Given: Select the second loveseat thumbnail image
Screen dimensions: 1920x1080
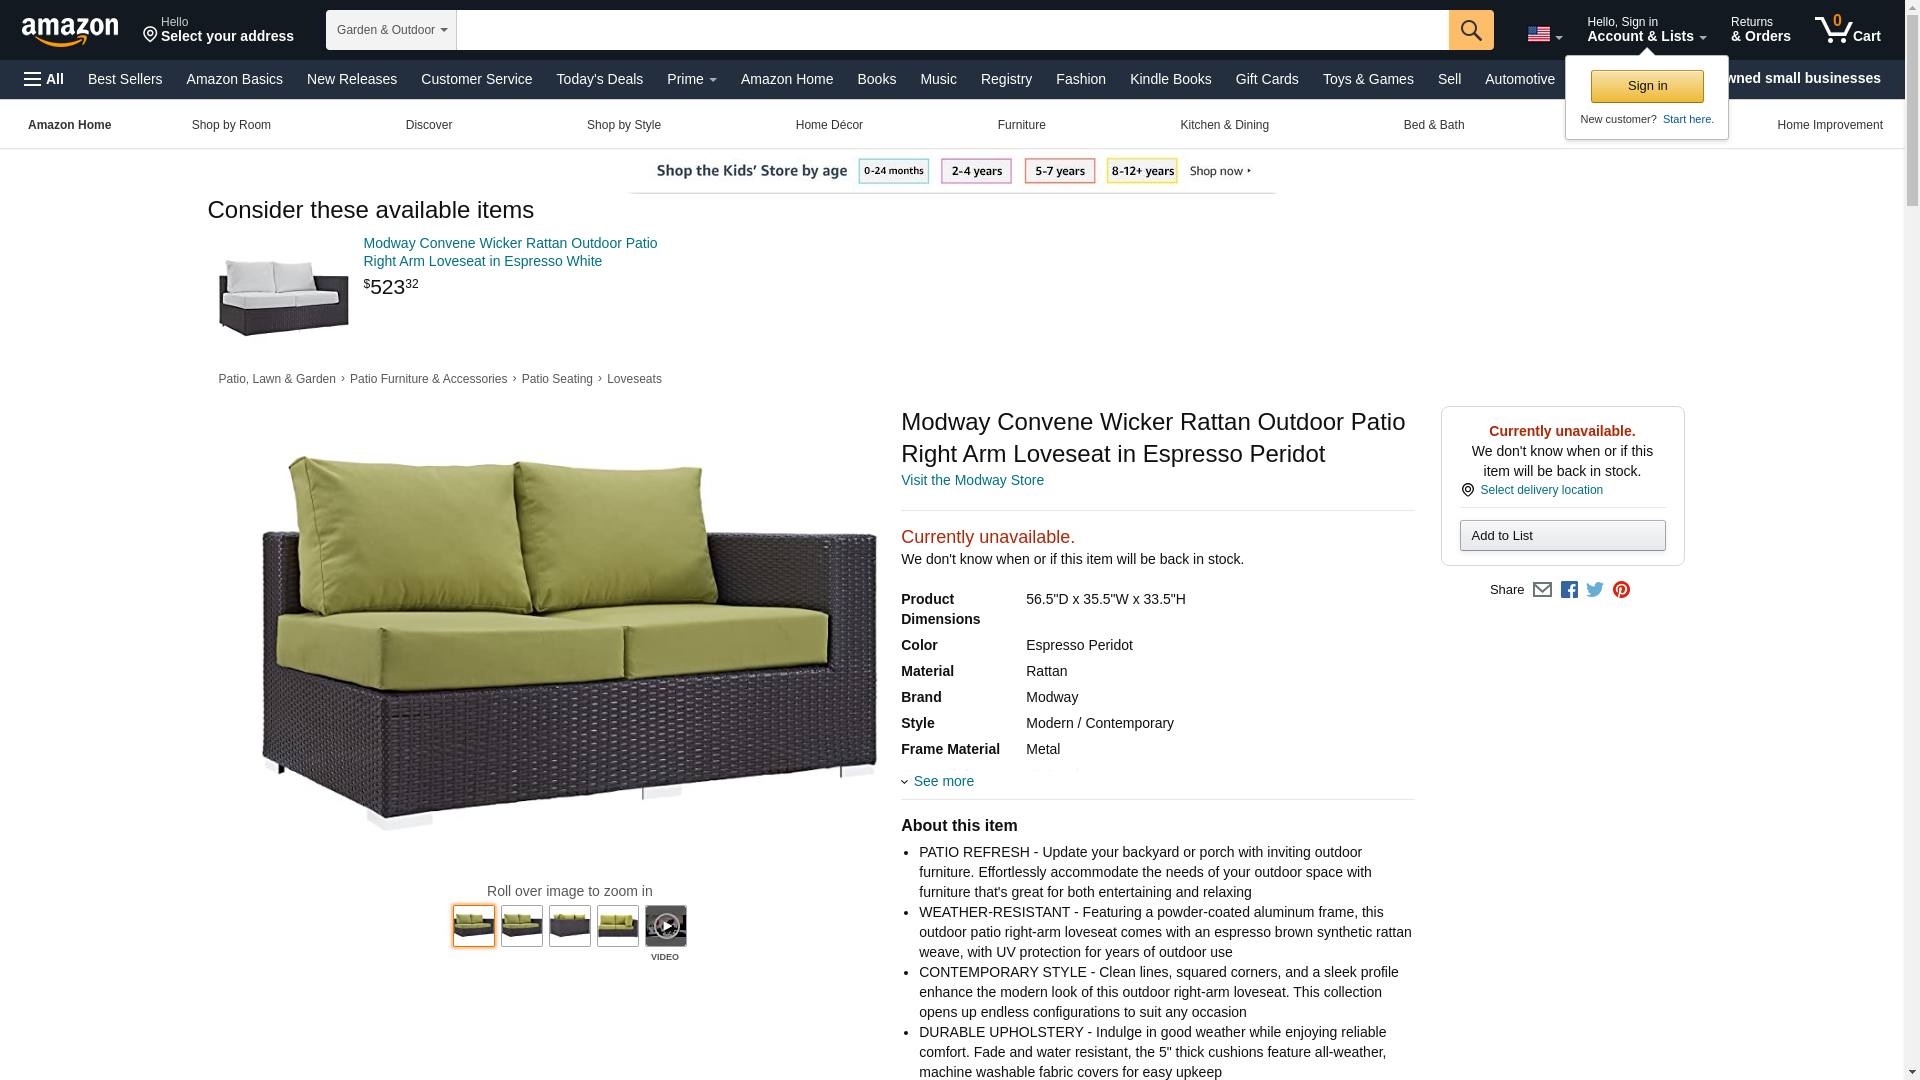Looking at the screenshot, I should [x=522, y=926].
